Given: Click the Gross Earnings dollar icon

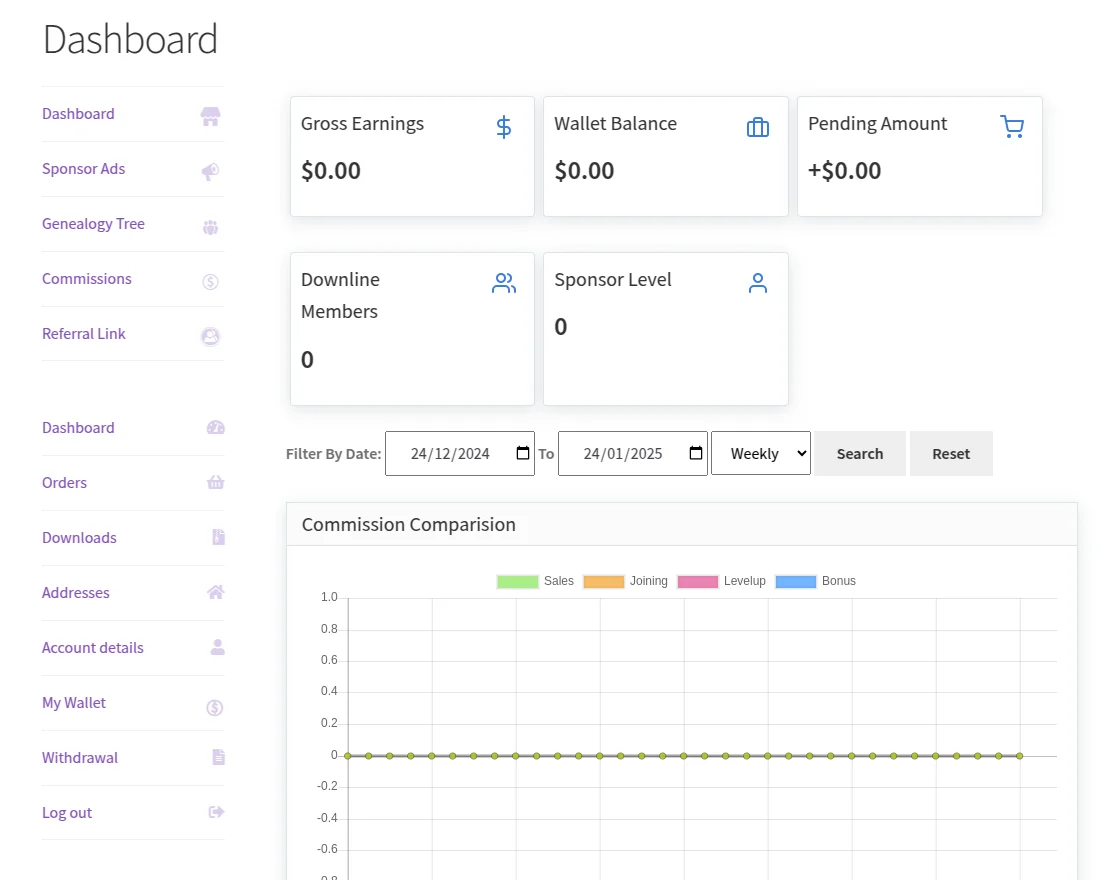Looking at the screenshot, I should (503, 126).
